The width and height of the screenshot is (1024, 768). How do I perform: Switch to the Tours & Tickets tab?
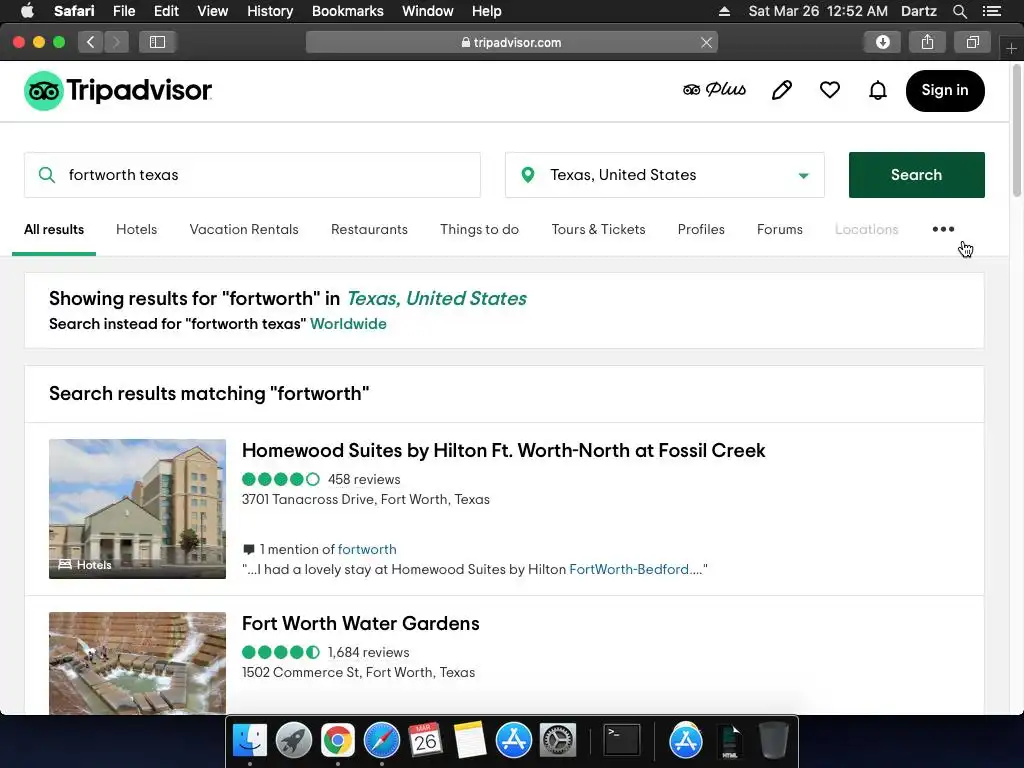click(x=598, y=229)
